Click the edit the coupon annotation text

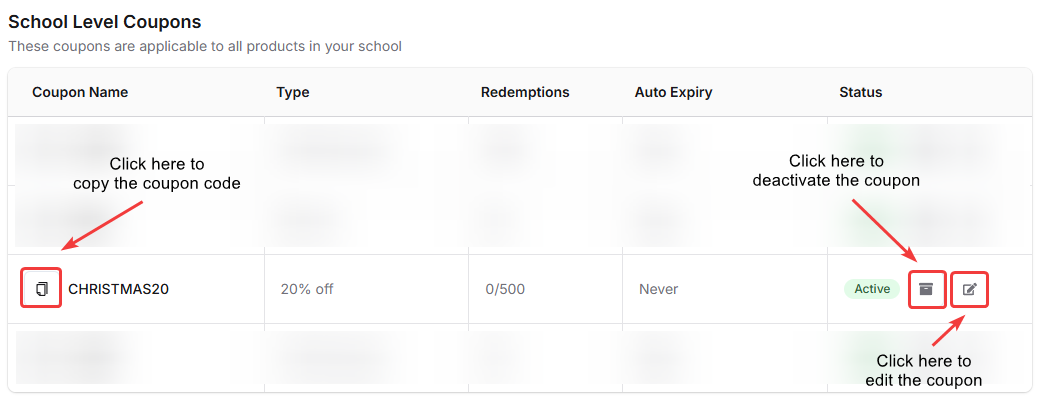tap(923, 370)
